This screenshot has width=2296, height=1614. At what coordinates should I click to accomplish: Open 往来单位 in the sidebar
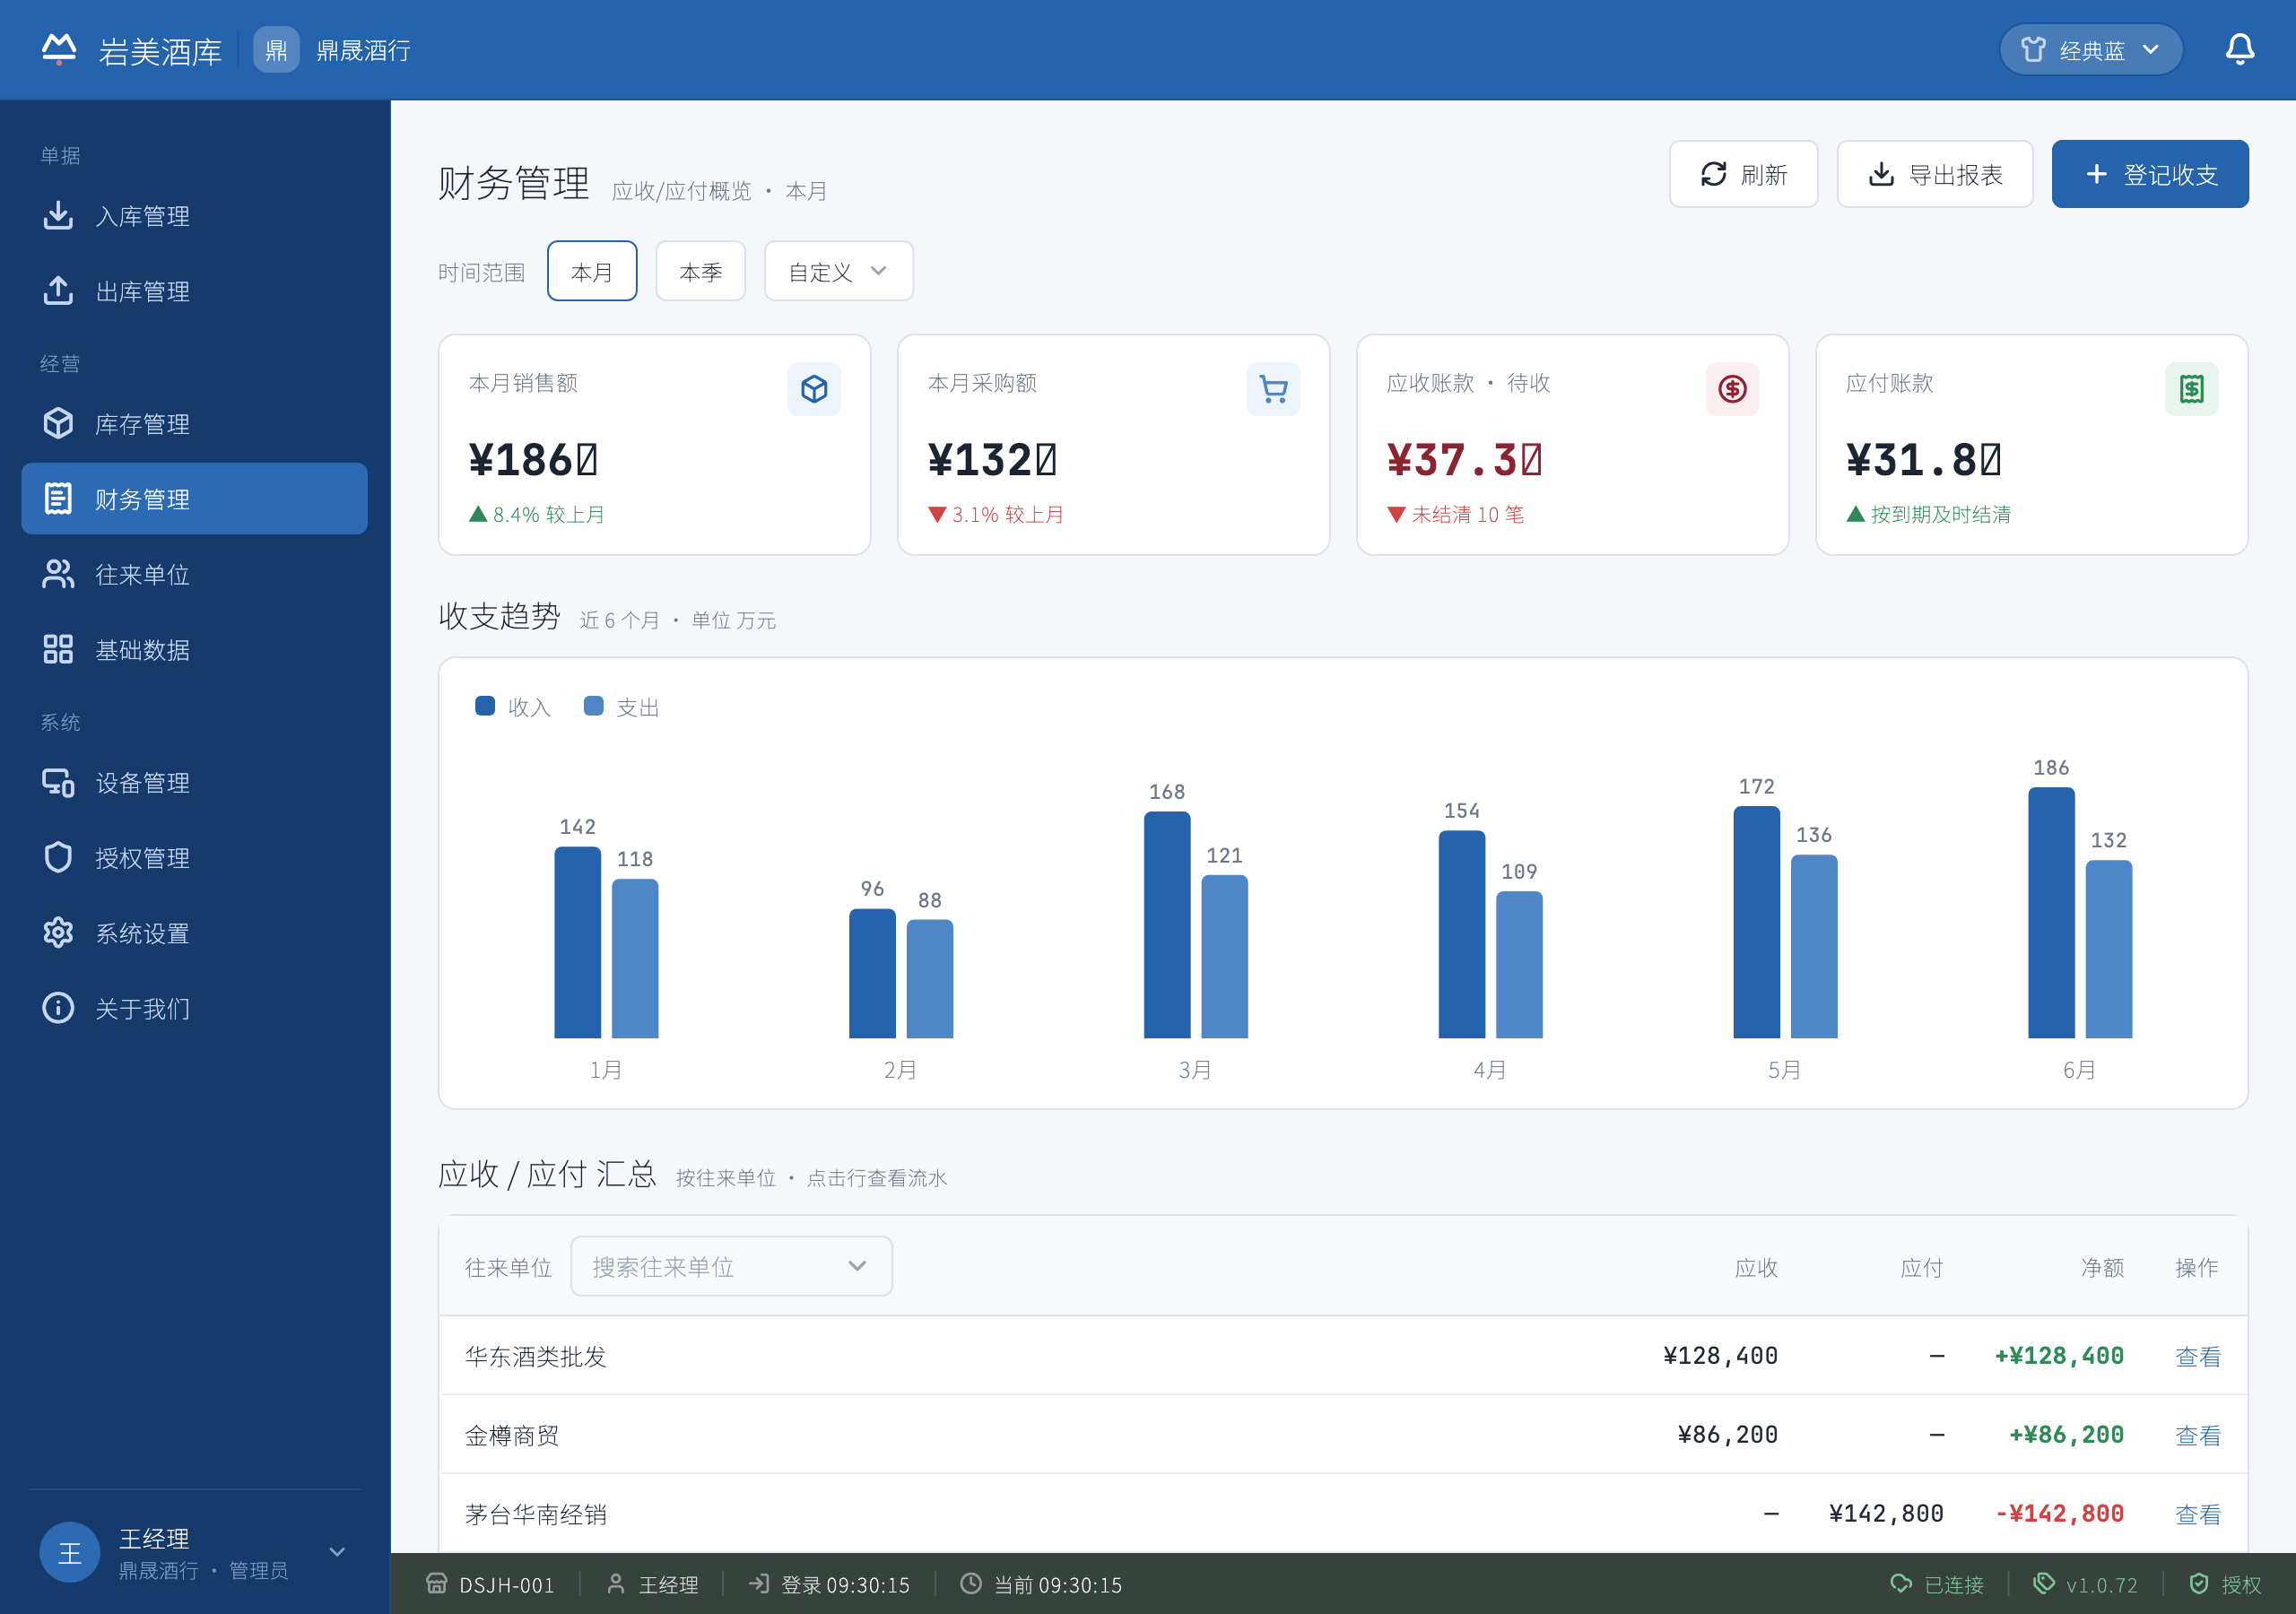[x=194, y=574]
